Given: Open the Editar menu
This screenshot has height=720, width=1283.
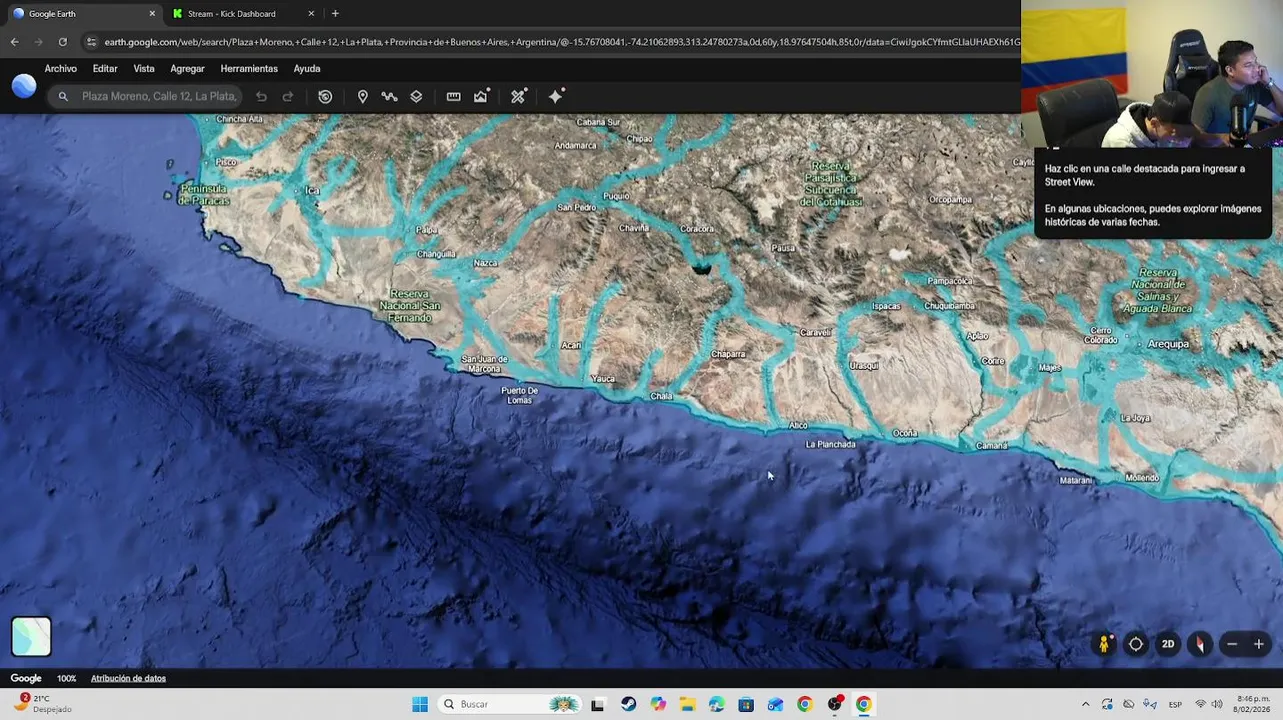Looking at the screenshot, I should tap(105, 69).
